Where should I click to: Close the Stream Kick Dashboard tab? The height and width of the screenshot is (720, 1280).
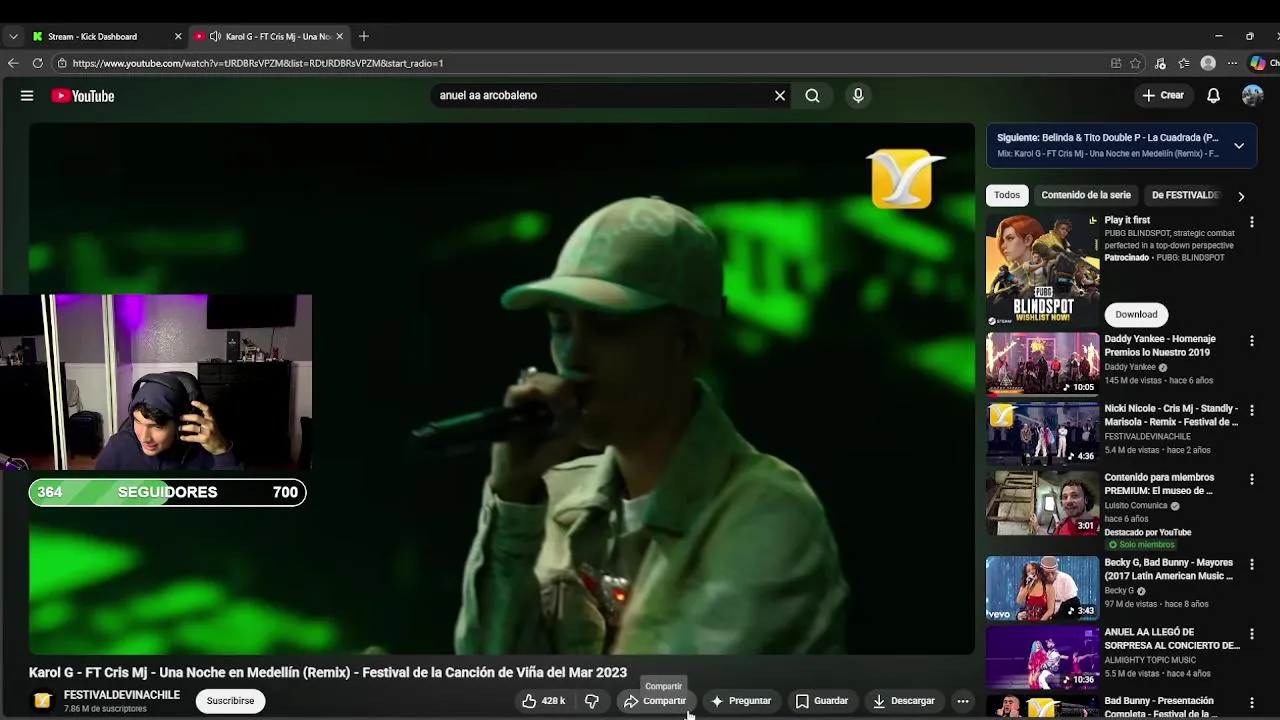coord(178,36)
